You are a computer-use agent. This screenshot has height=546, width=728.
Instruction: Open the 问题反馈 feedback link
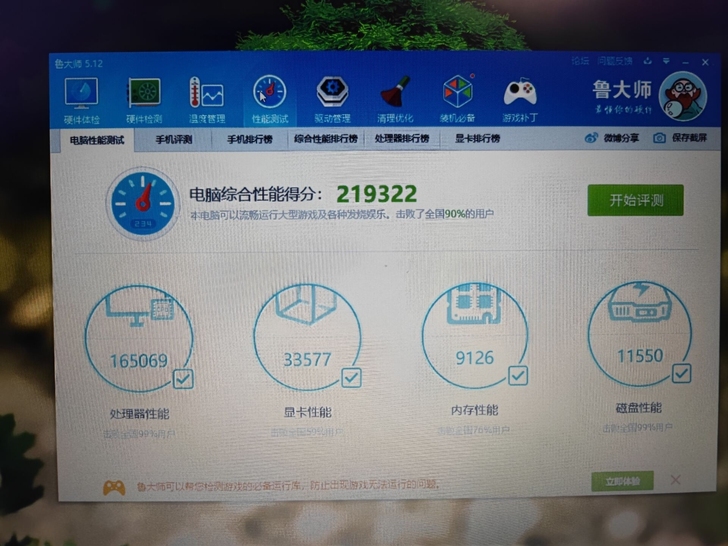(x=615, y=61)
